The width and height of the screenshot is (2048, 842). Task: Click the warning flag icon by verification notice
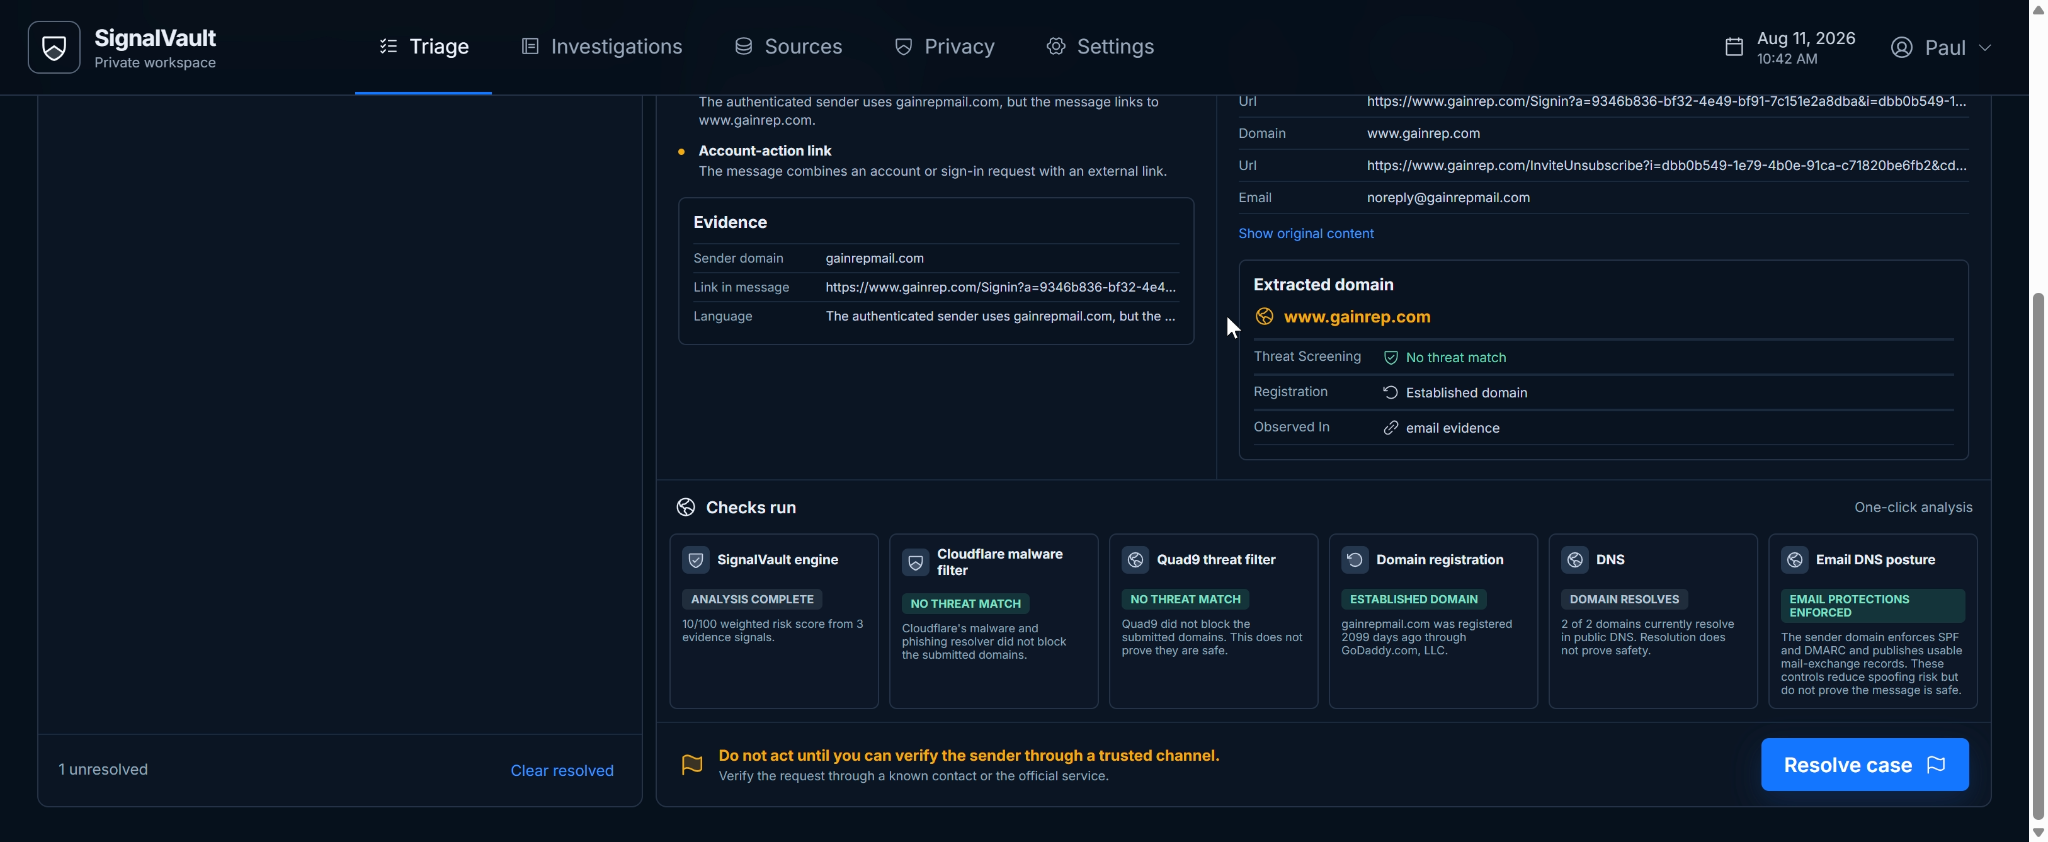pyautogui.click(x=692, y=765)
